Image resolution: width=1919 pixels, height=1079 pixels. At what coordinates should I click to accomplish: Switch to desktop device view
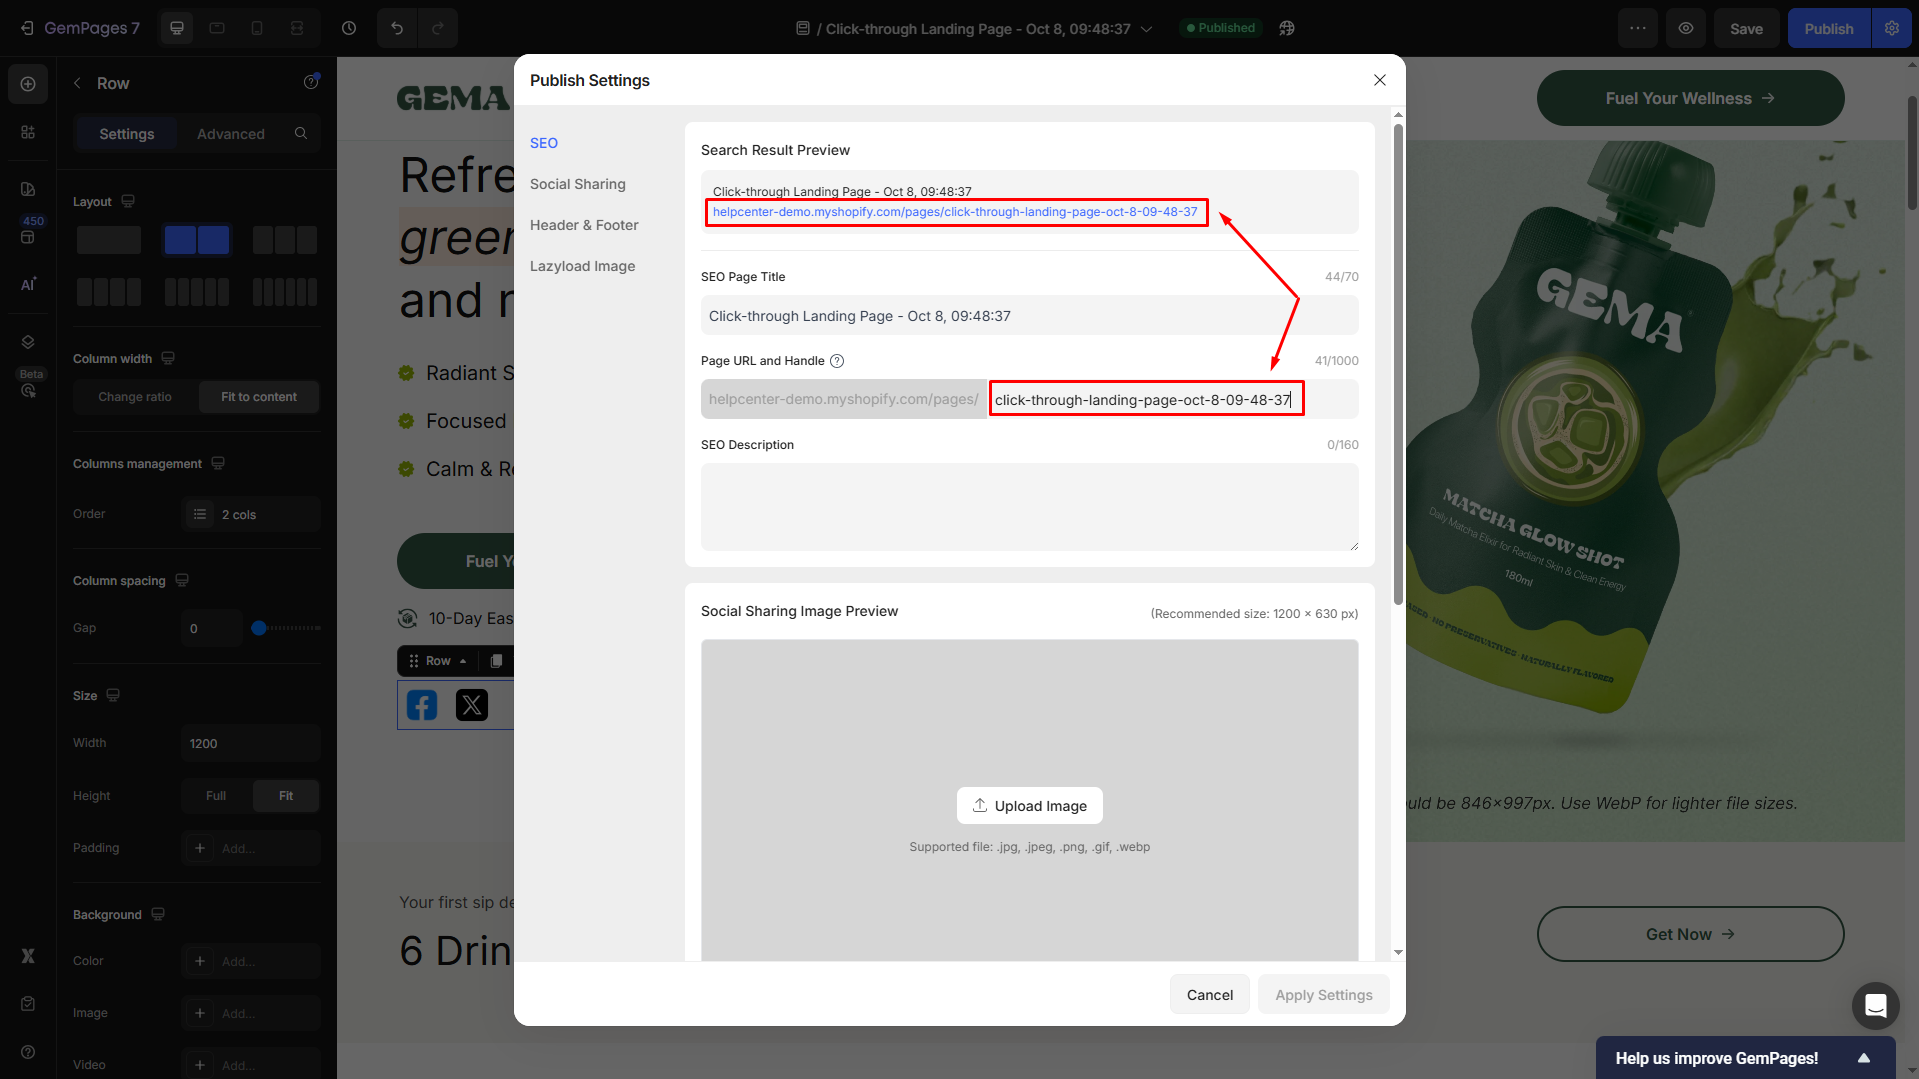click(177, 28)
